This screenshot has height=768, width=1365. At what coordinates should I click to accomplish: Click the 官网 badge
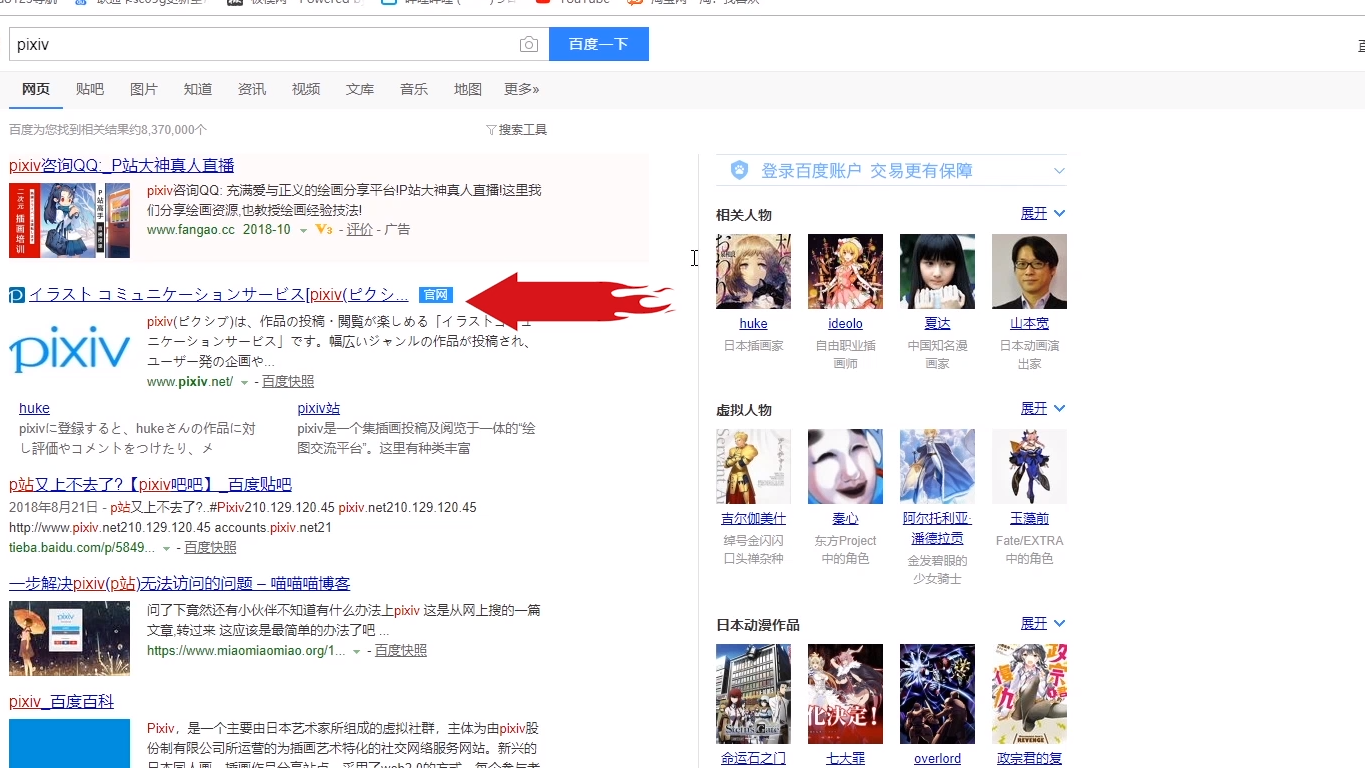tap(436, 295)
